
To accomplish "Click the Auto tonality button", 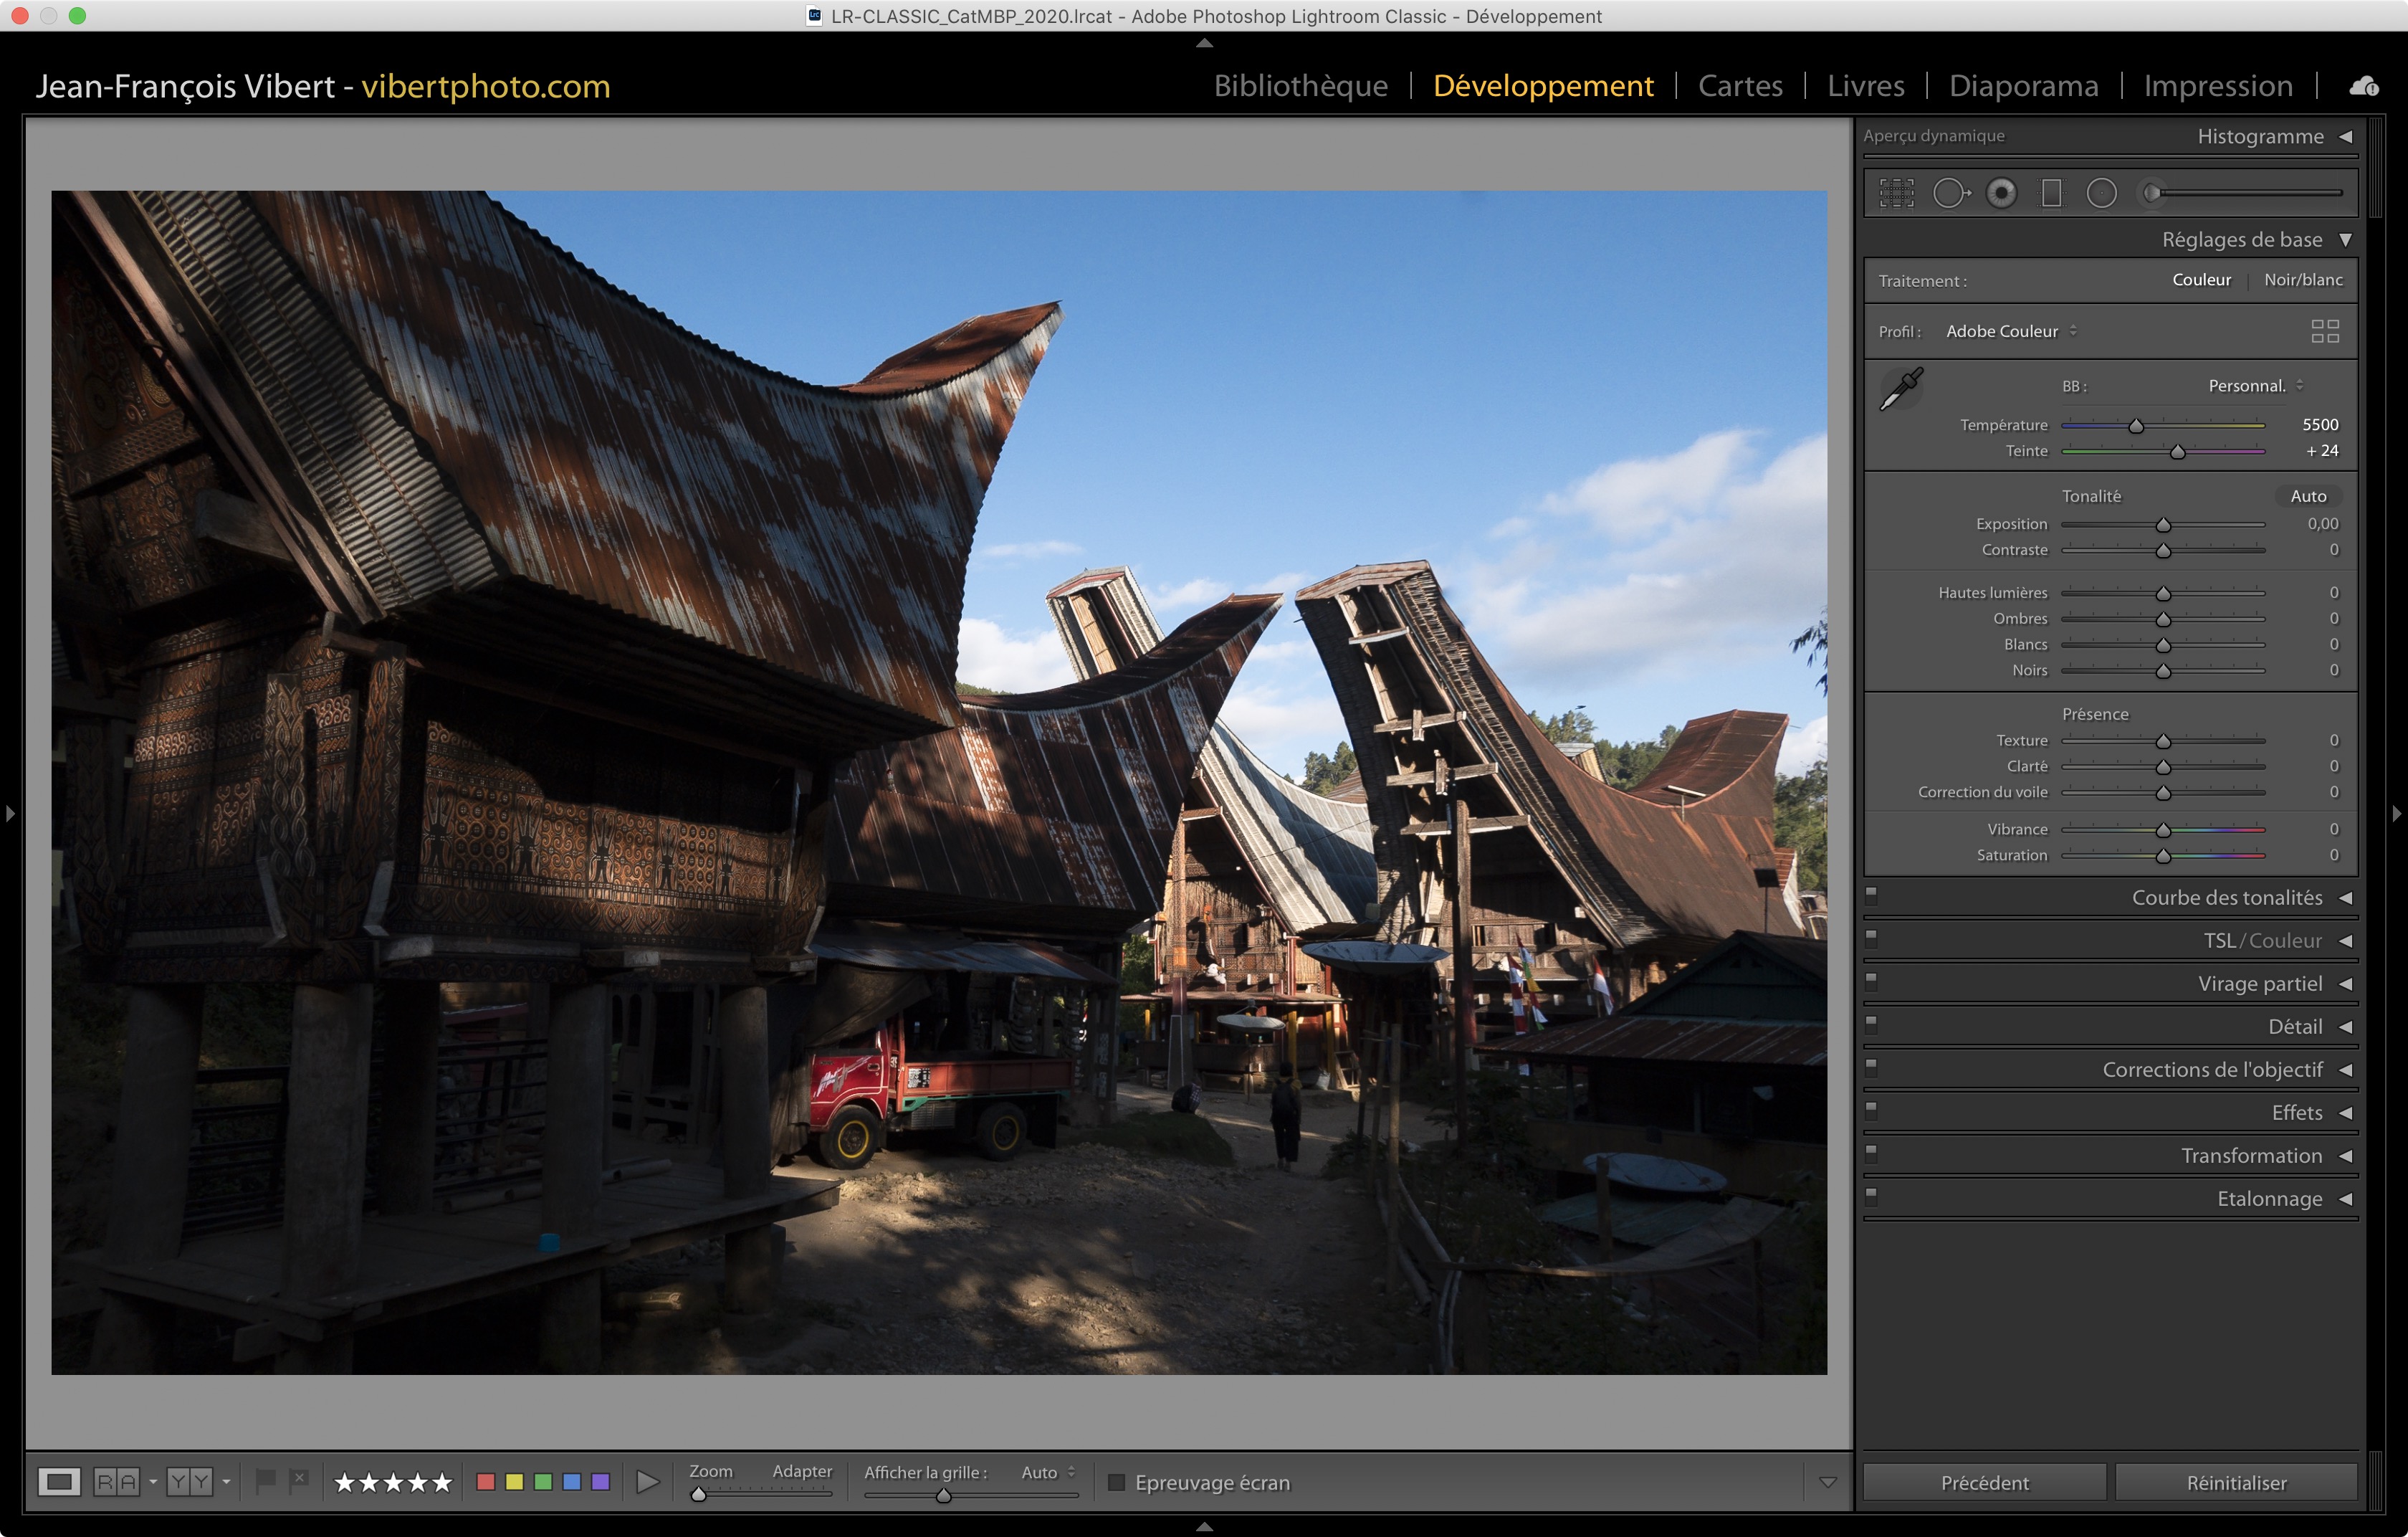I will coord(2308,496).
